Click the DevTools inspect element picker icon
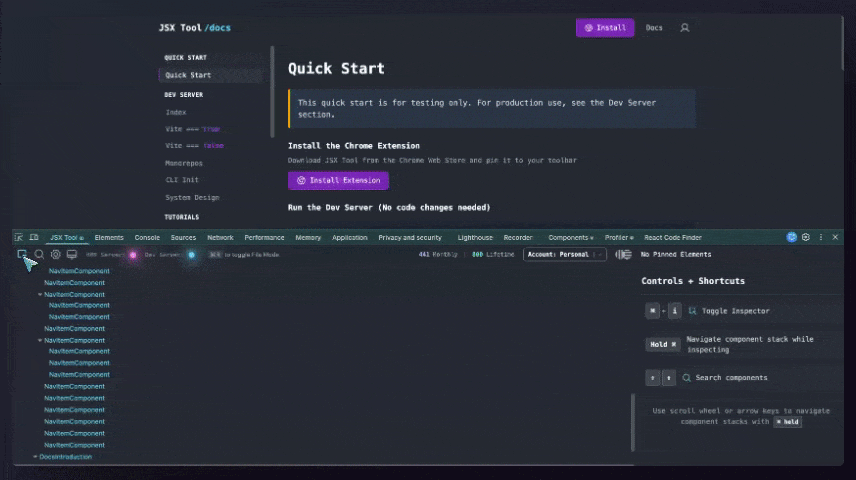Image resolution: width=856 pixels, height=480 pixels. pos(19,238)
